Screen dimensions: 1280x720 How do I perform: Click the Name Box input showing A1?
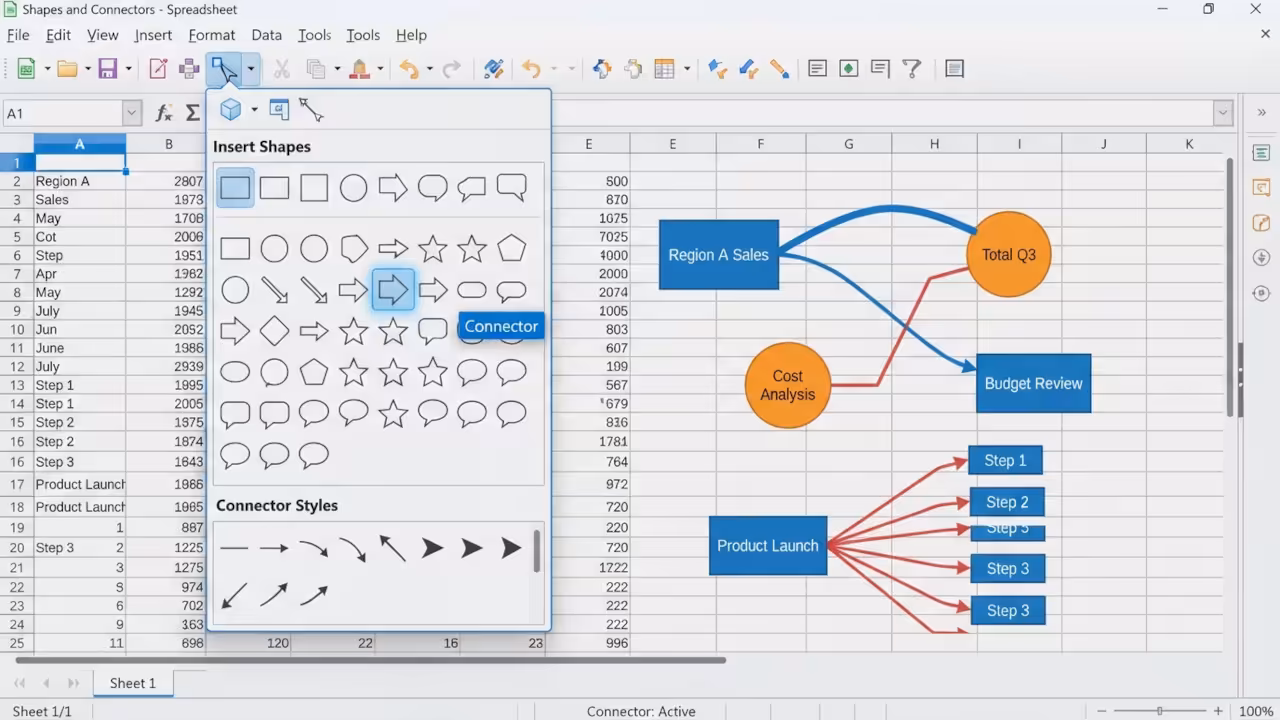click(x=63, y=114)
